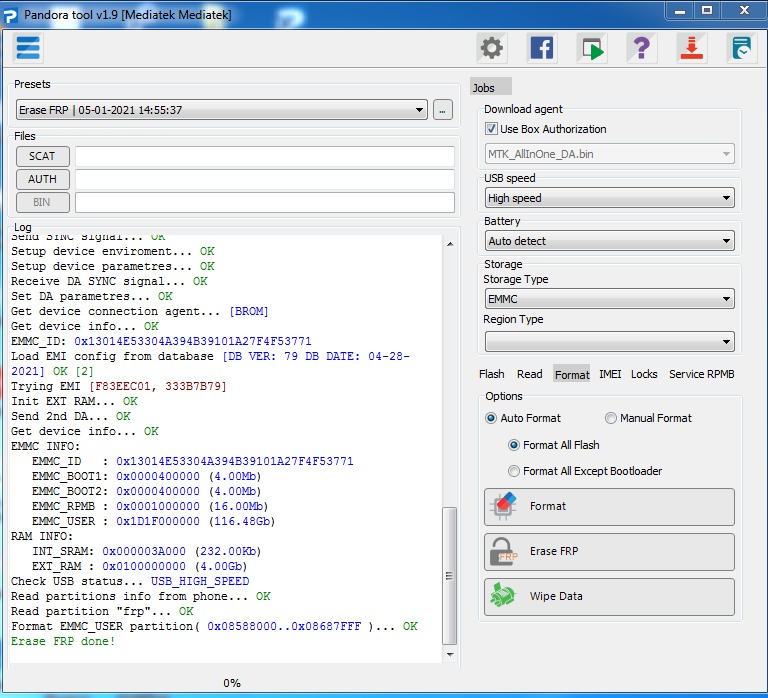Viewport: 768px width, 698px height.
Task: Expand the USB speed High speed dropdown
Action: point(609,198)
